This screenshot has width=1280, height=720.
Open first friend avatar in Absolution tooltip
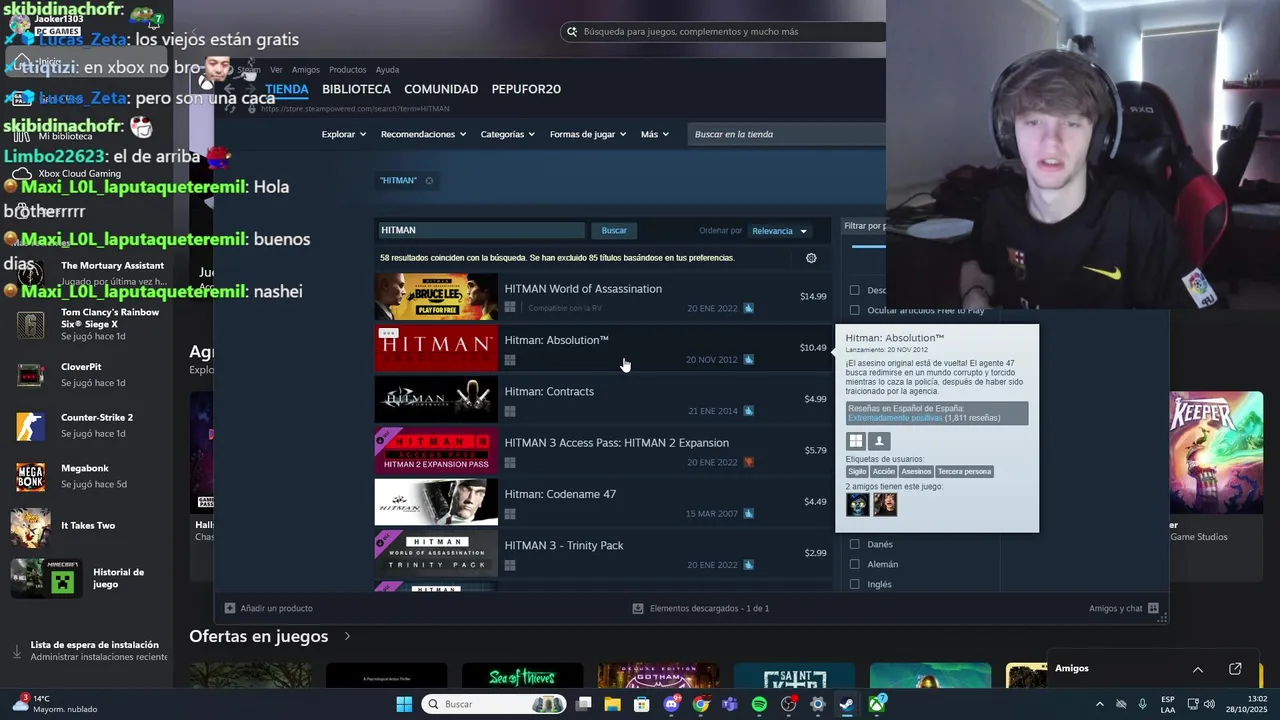(858, 505)
